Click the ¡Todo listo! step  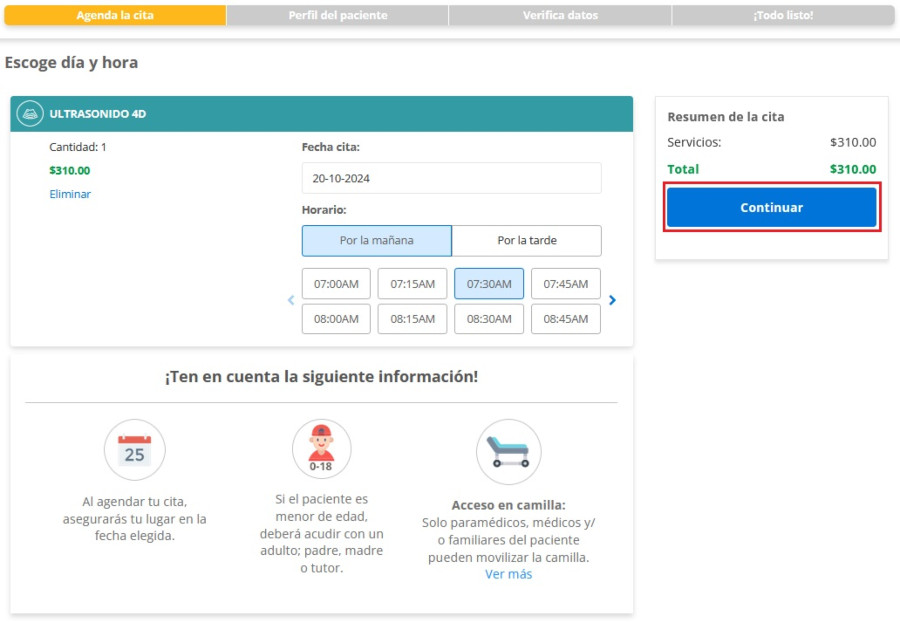(x=782, y=16)
